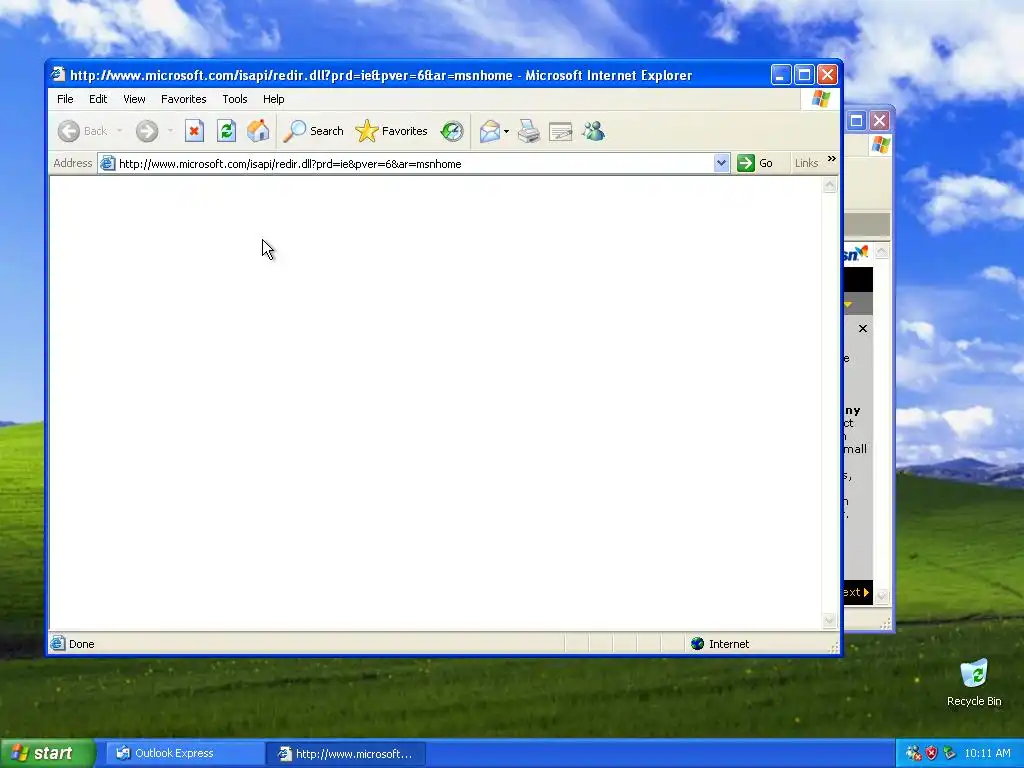This screenshot has width=1024, height=768.
Task: Open the Mail envelope icon
Action: coord(489,131)
